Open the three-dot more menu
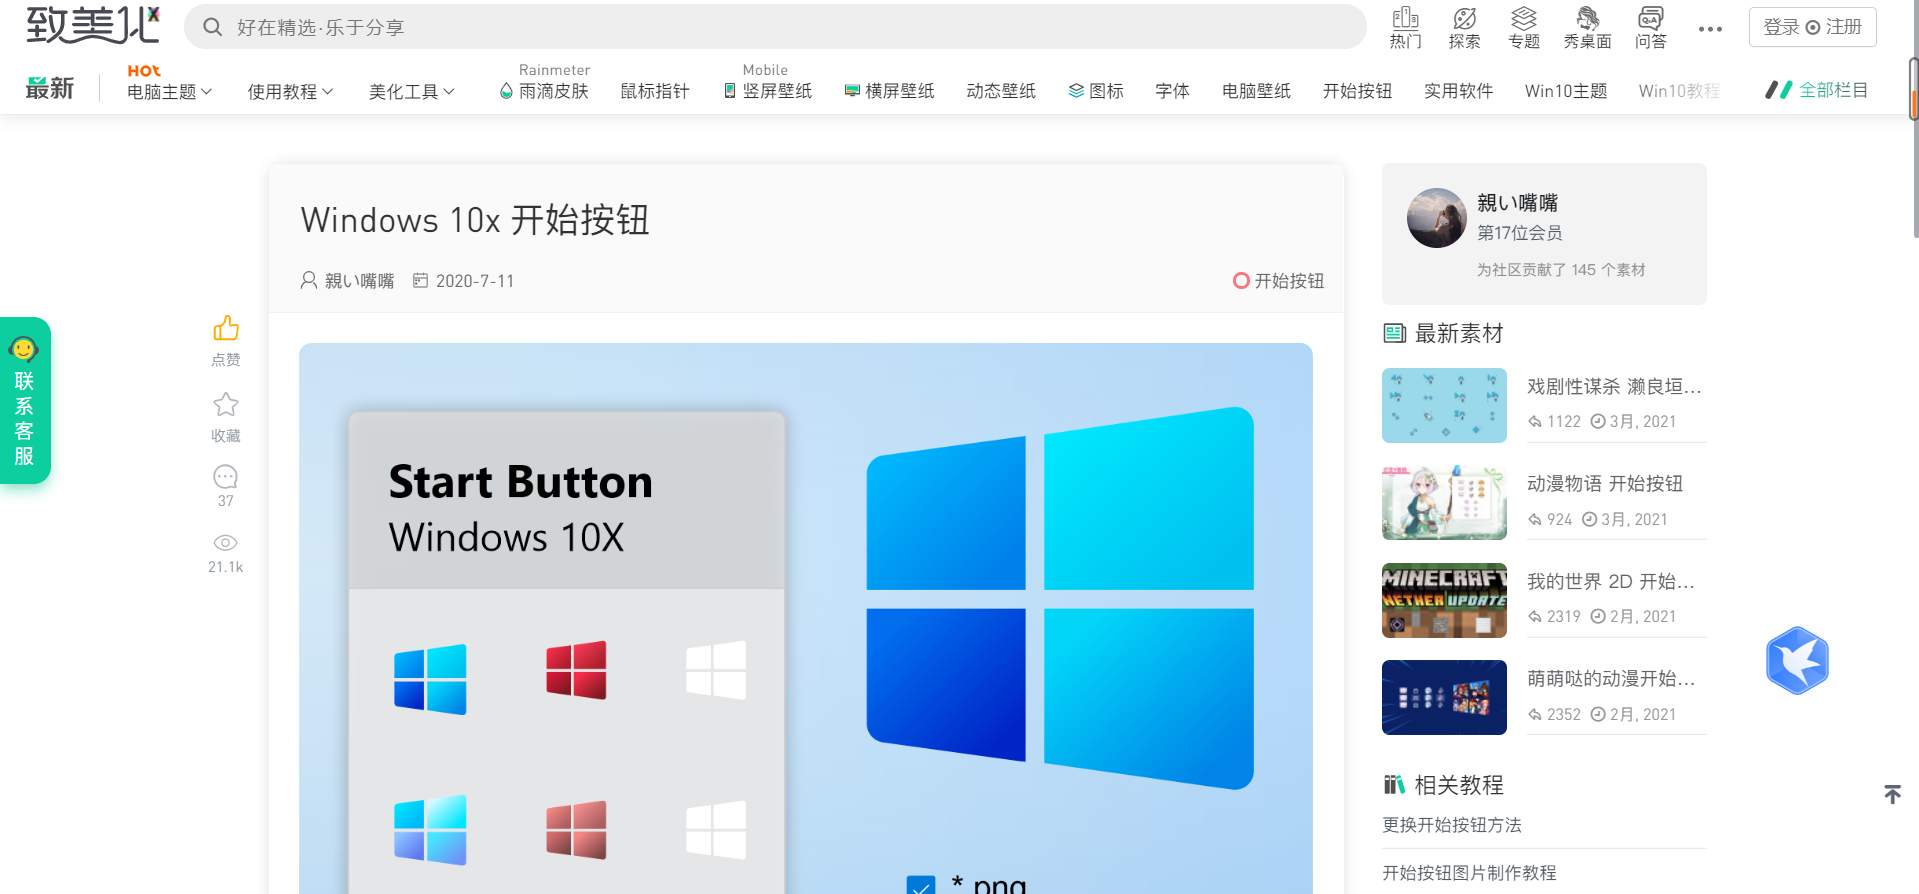Screen dimensions: 1919x894 point(1710,29)
